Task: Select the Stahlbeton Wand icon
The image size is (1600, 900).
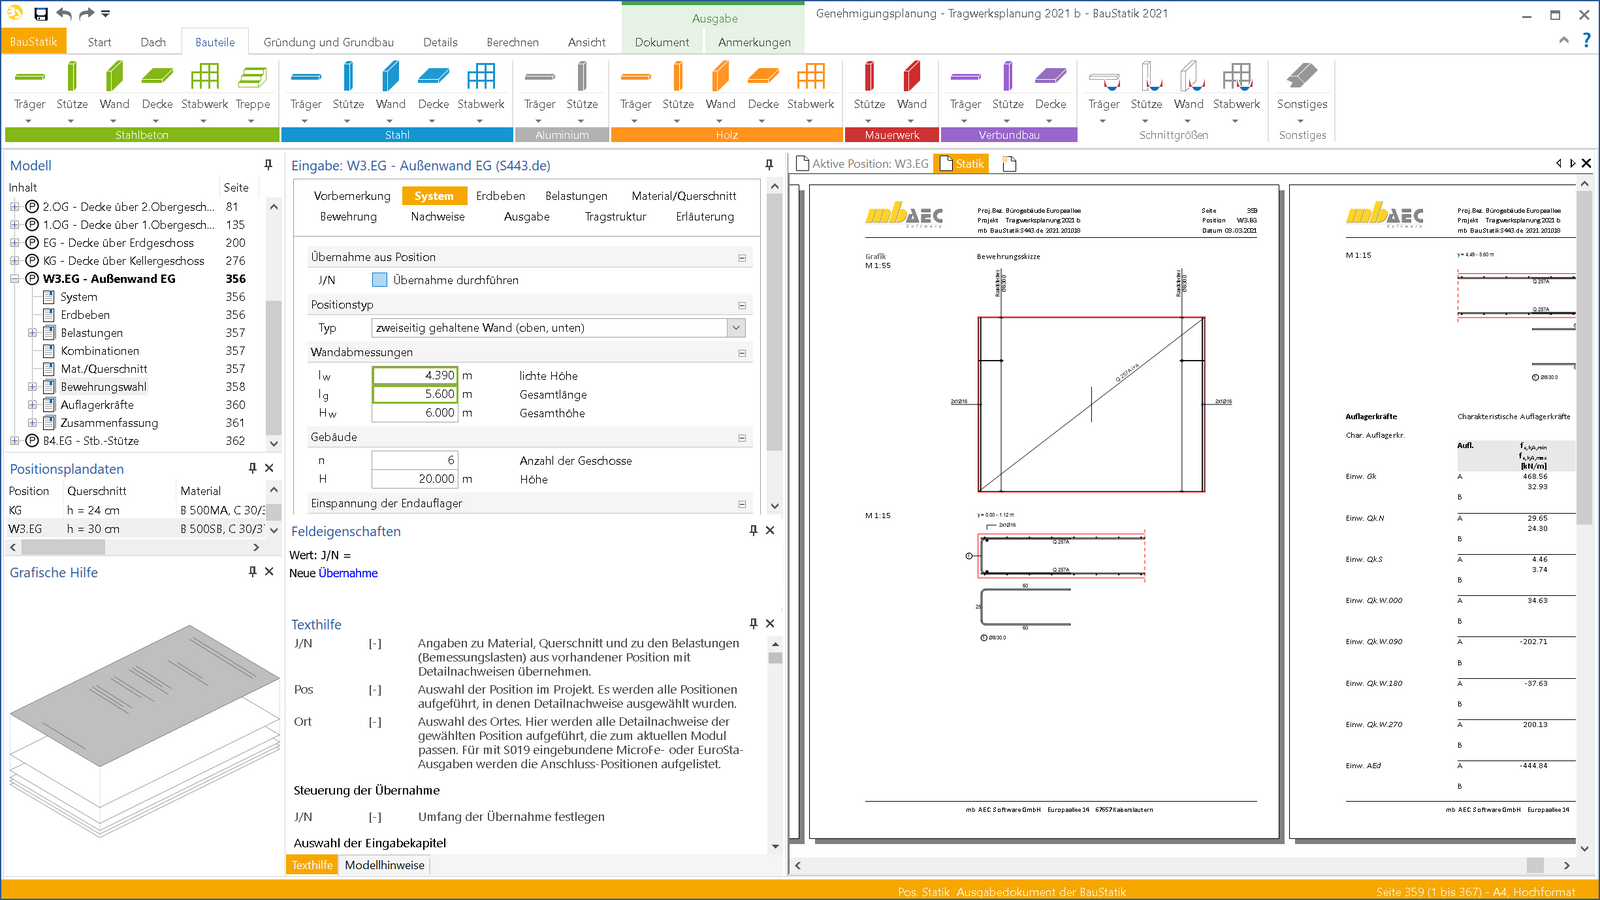Action: (x=114, y=78)
